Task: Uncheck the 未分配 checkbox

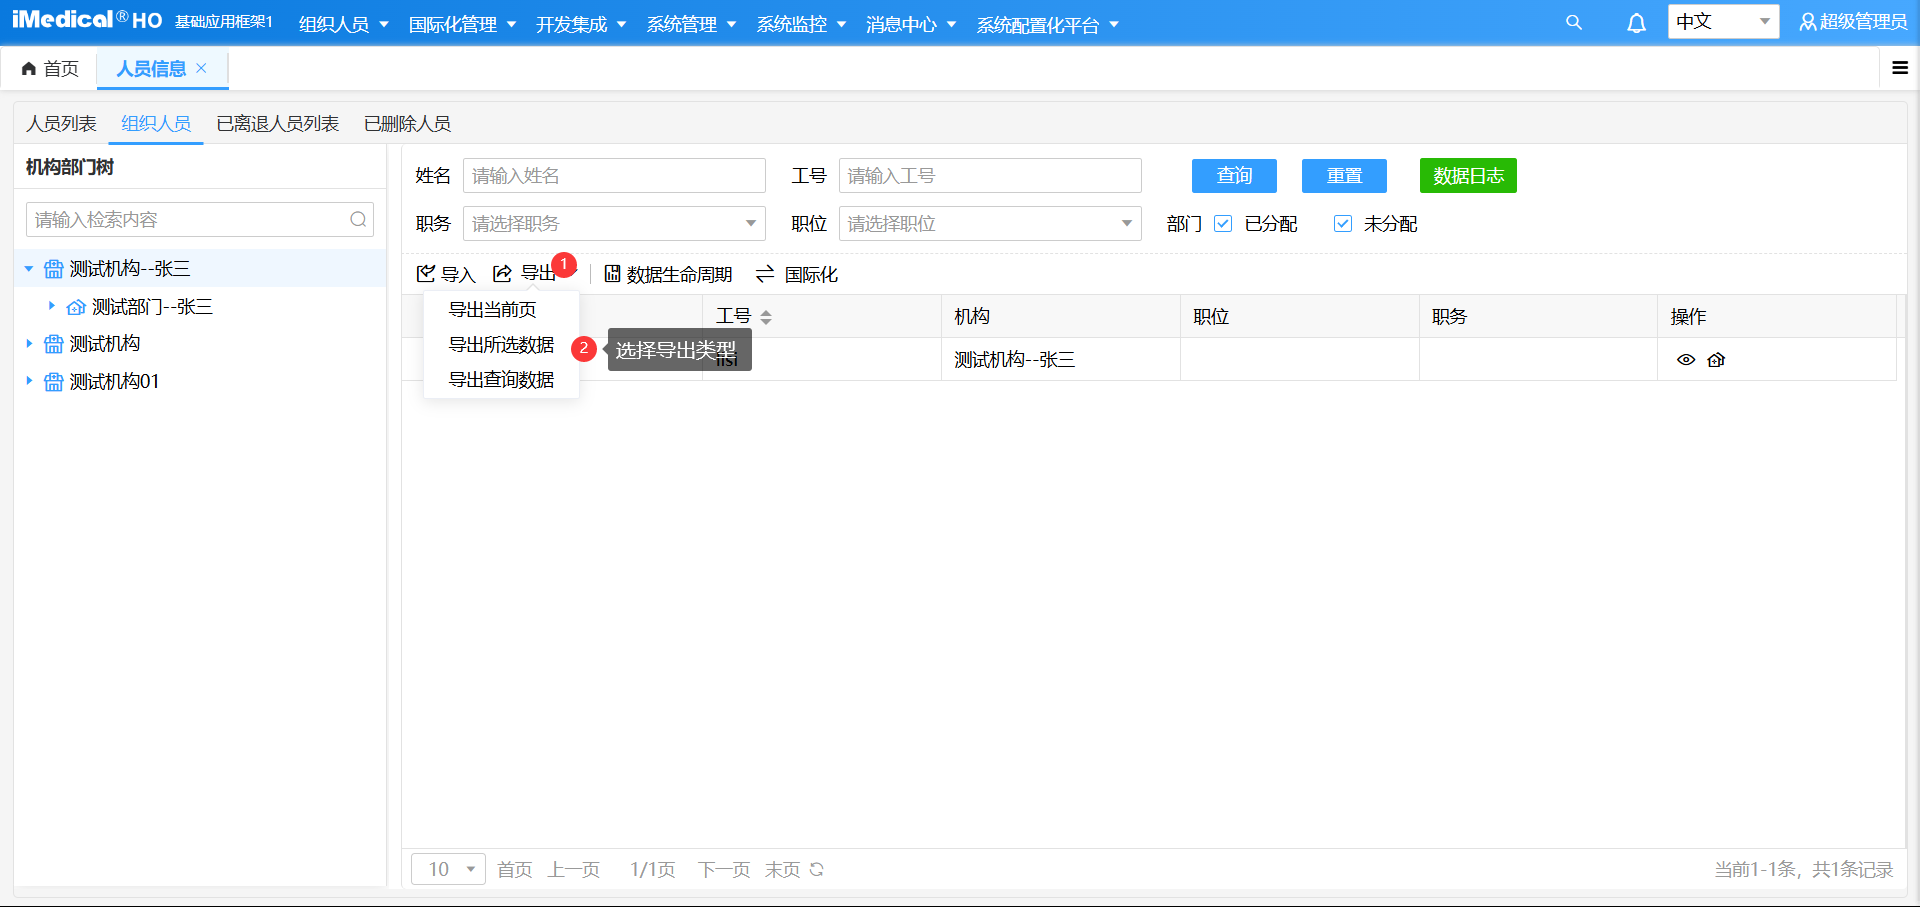Action: click(1343, 224)
